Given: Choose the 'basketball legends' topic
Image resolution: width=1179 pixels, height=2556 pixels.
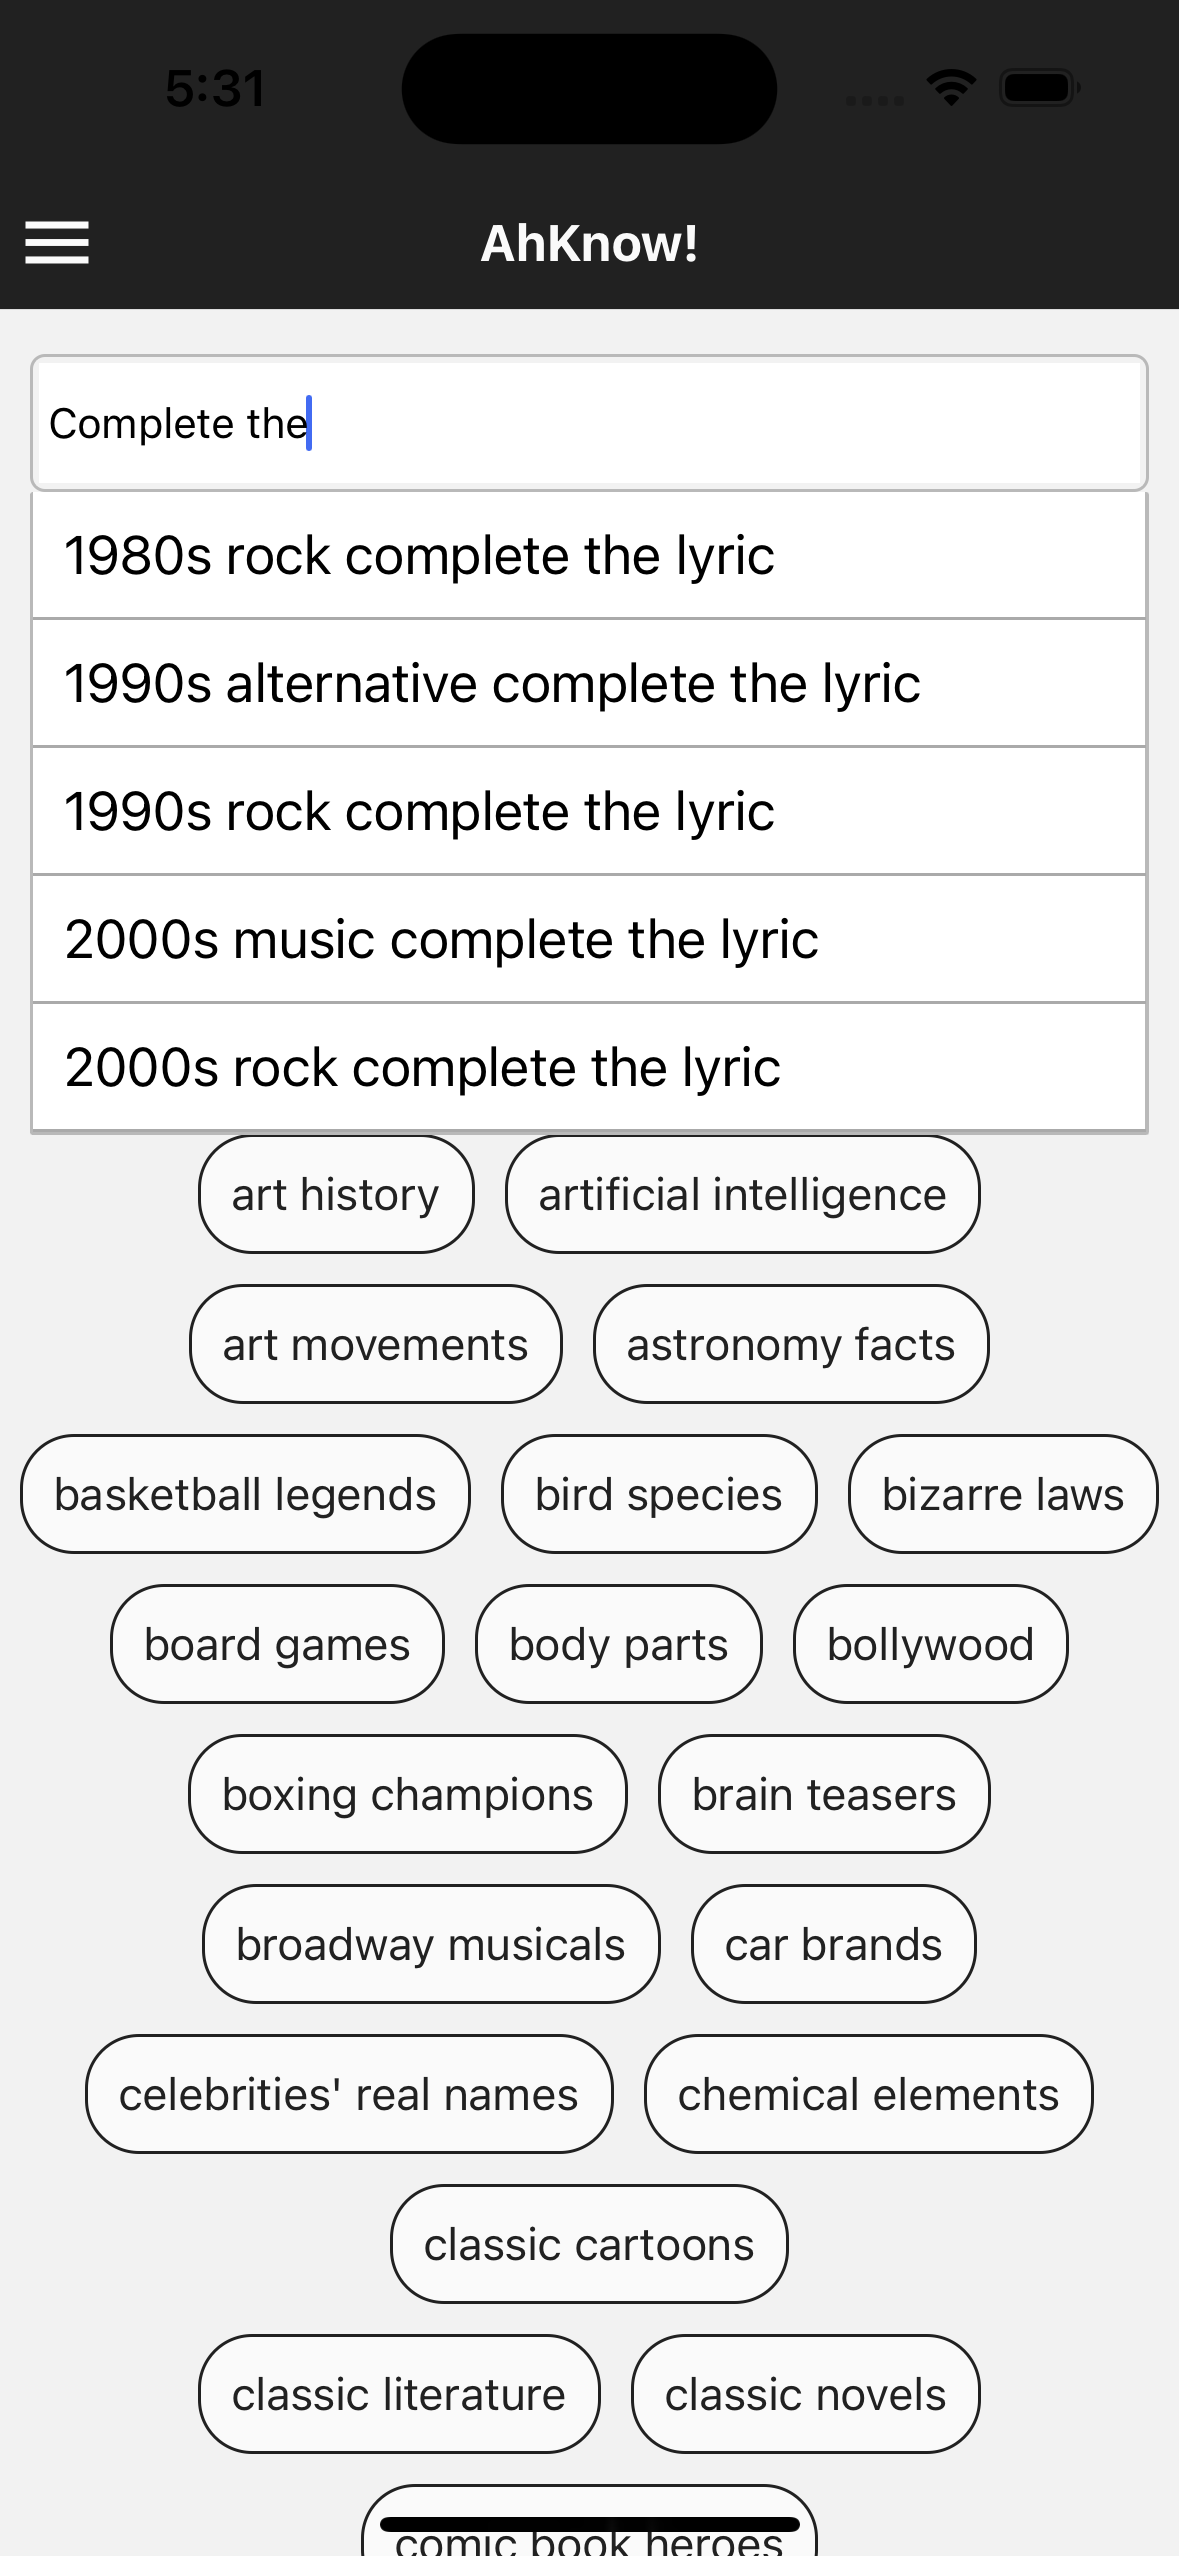Looking at the screenshot, I should pyautogui.click(x=245, y=1495).
